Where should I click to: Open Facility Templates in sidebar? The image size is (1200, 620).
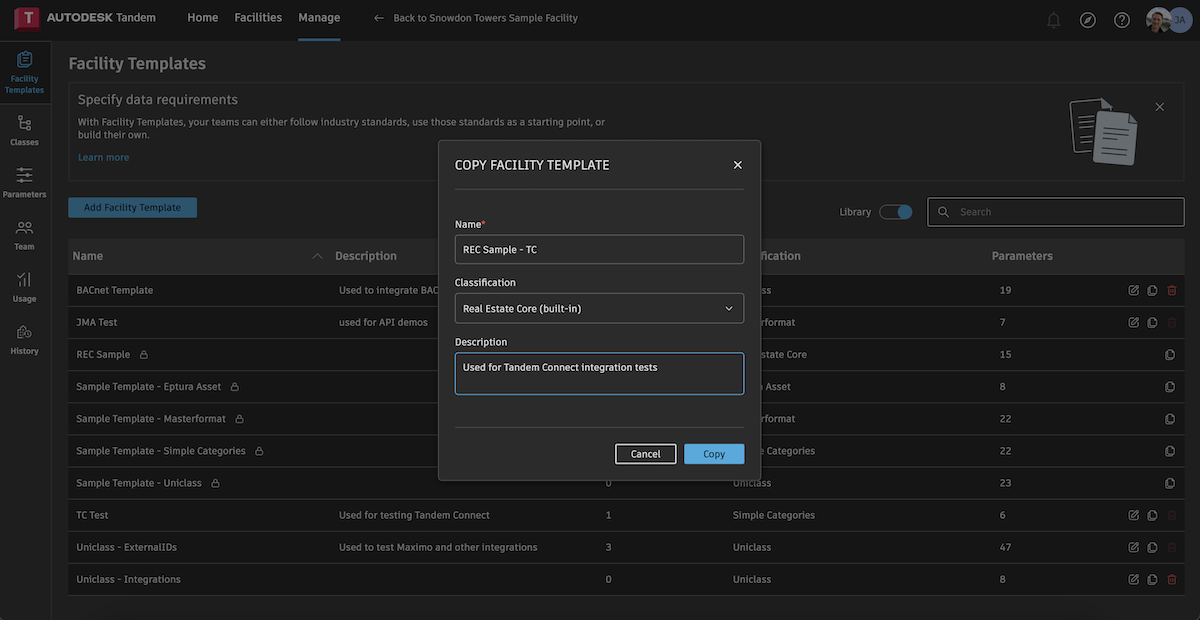pyautogui.click(x=24, y=72)
